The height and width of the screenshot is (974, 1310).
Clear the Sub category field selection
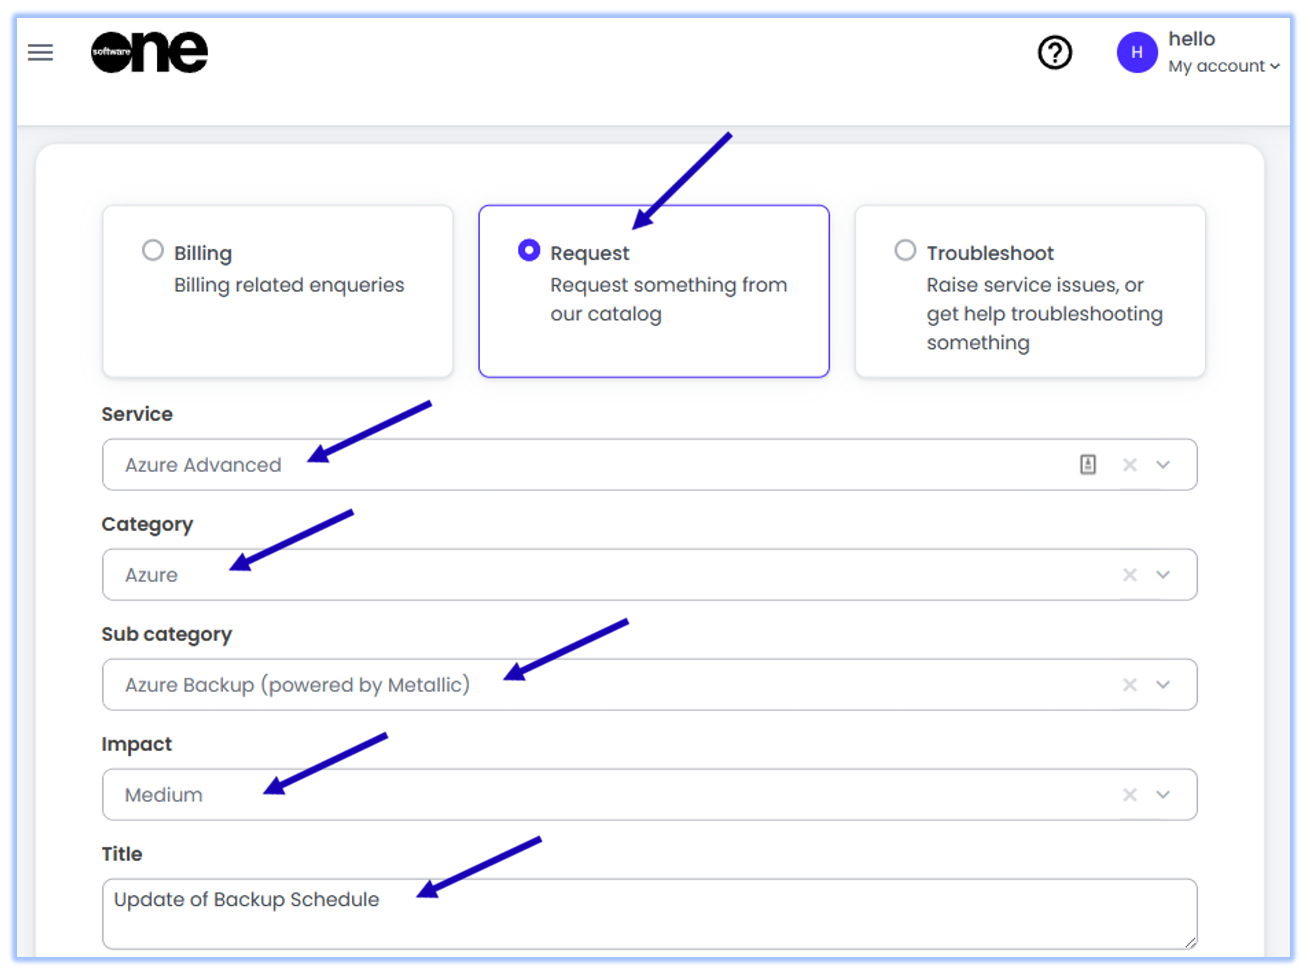click(x=1130, y=685)
